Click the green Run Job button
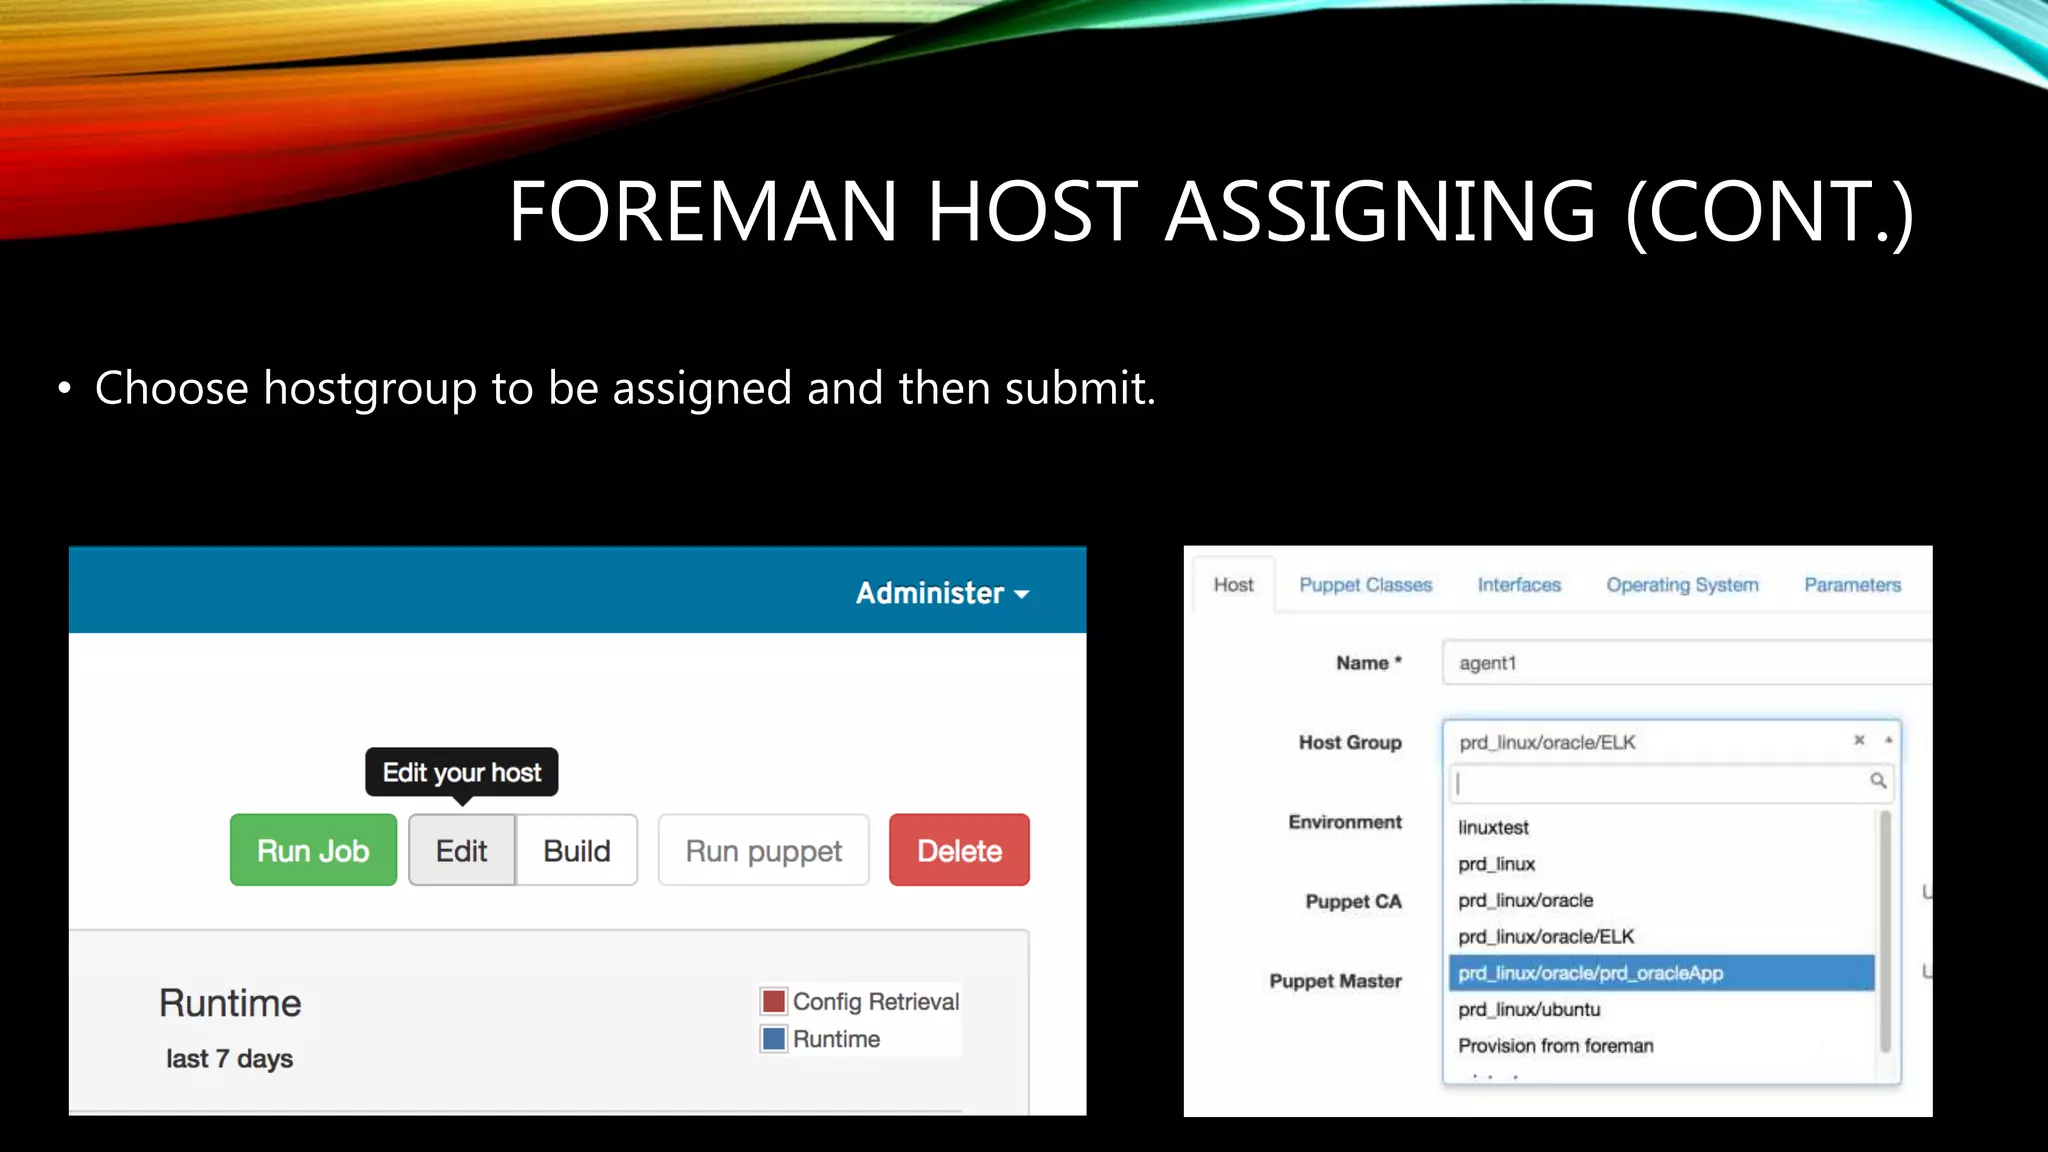Image resolution: width=2048 pixels, height=1152 pixels. point(313,850)
